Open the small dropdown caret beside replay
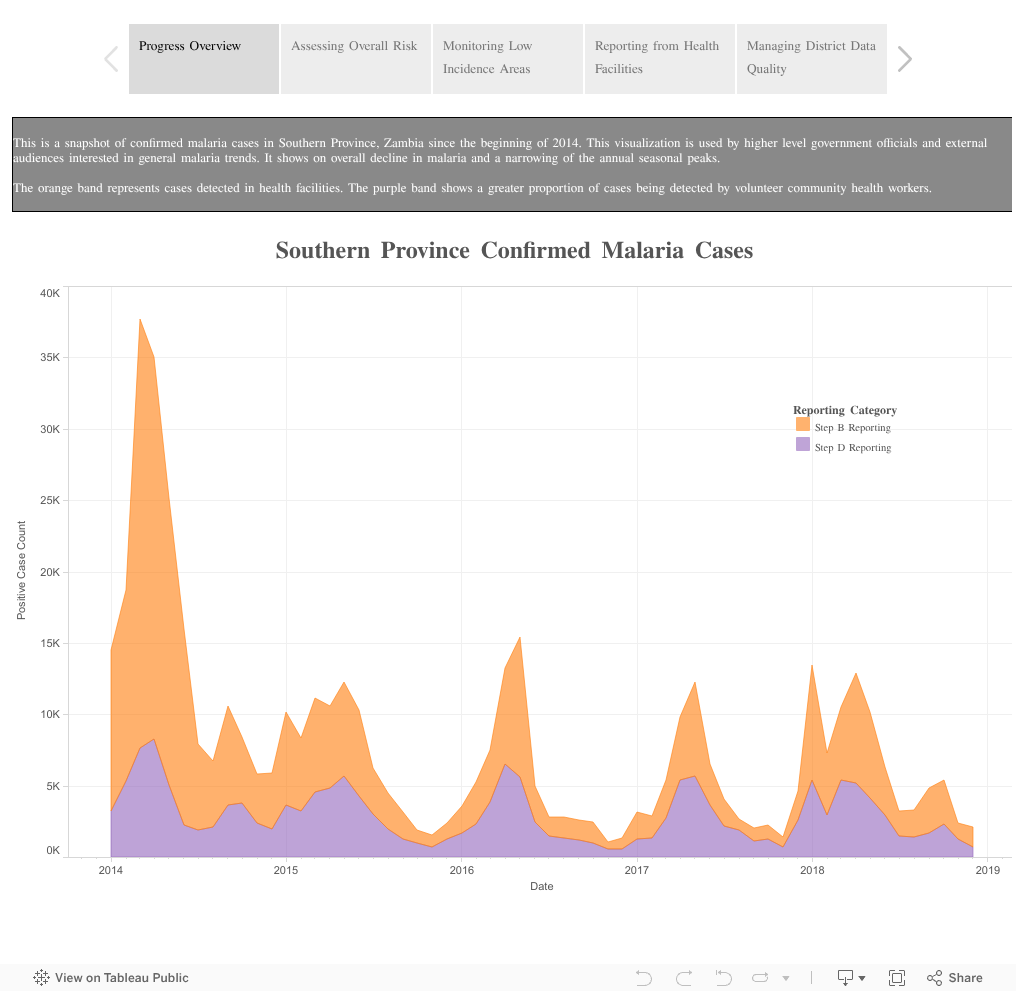The image size is (1016, 991). pyautogui.click(x=786, y=978)
